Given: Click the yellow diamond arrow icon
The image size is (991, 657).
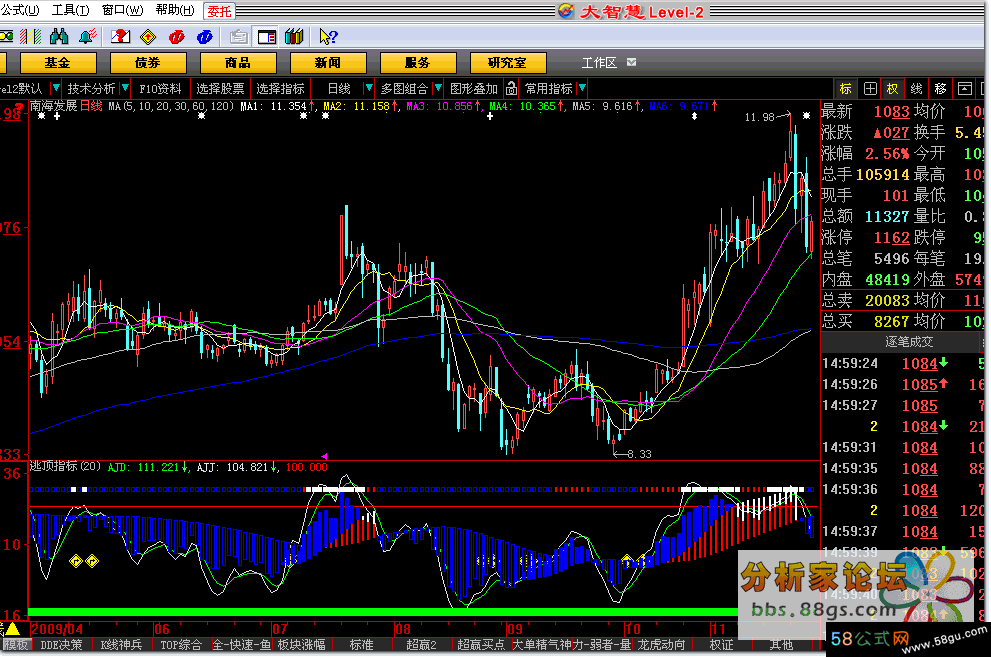Looking at the screenshot, I should click(148, 37).
